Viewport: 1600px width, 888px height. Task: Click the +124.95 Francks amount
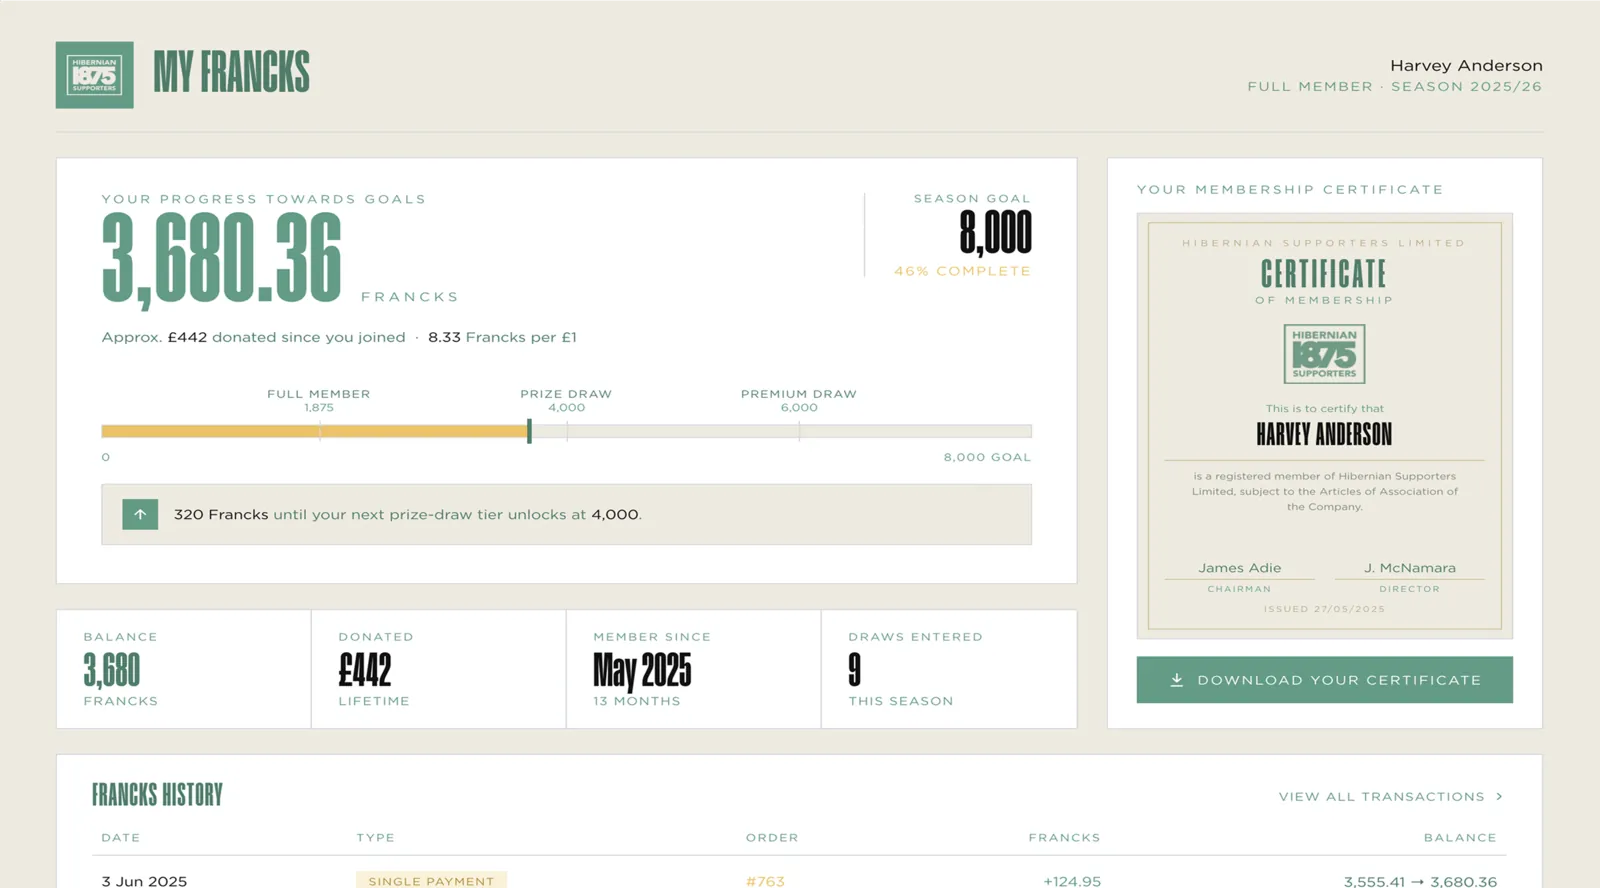click(1072, 881)
